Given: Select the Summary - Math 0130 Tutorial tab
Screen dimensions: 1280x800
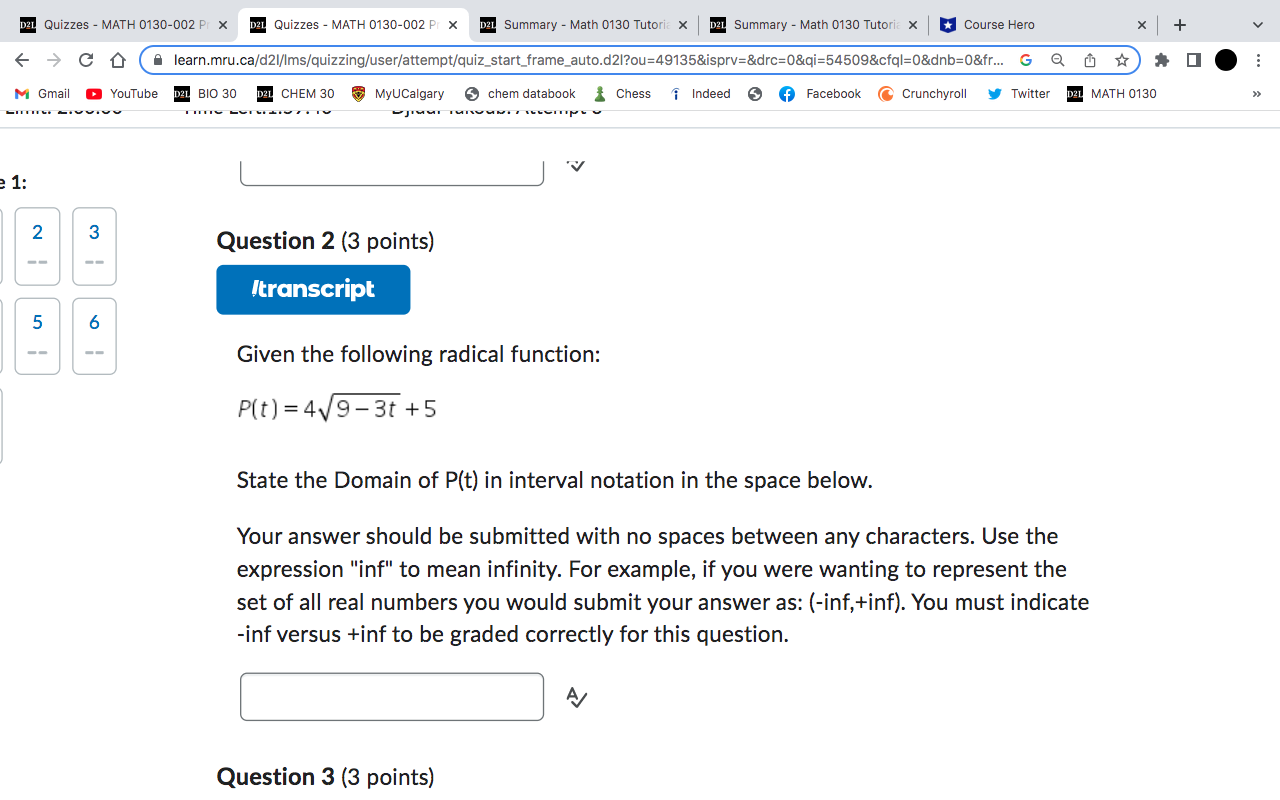Looking at the screenshot, I should click(580, 24).
